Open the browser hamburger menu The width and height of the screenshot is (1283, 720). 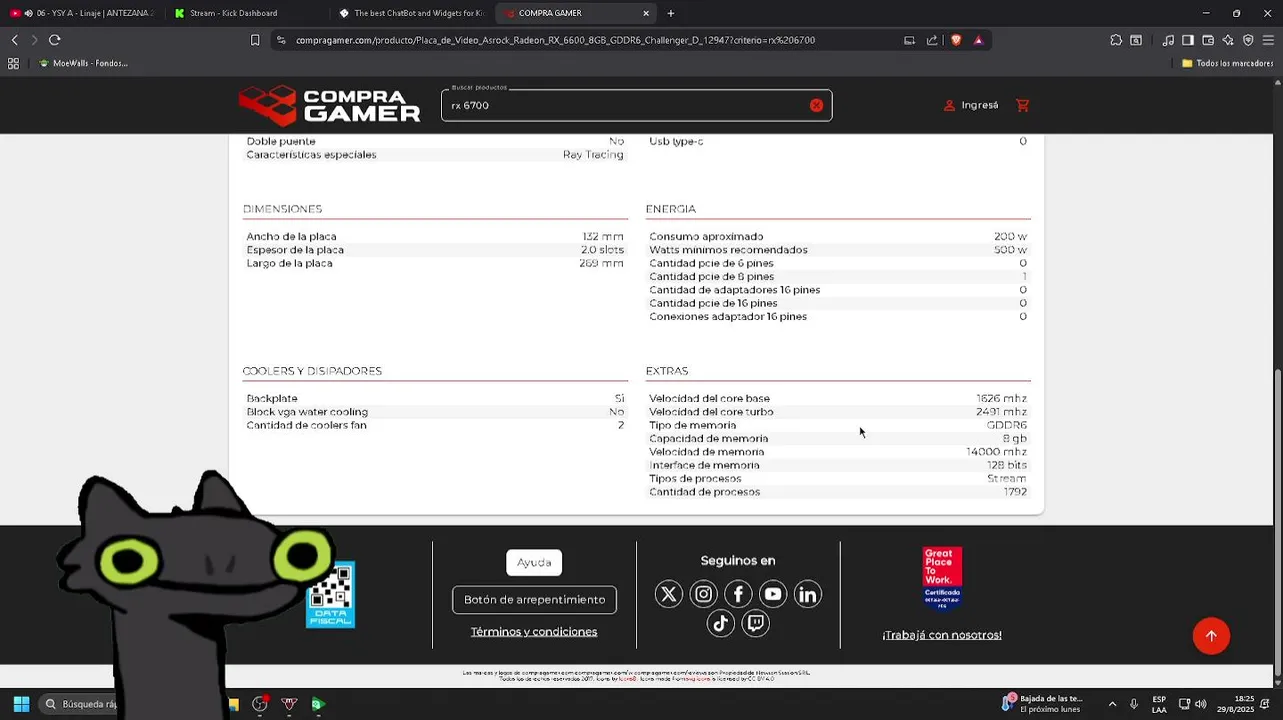coord(1268,40)
